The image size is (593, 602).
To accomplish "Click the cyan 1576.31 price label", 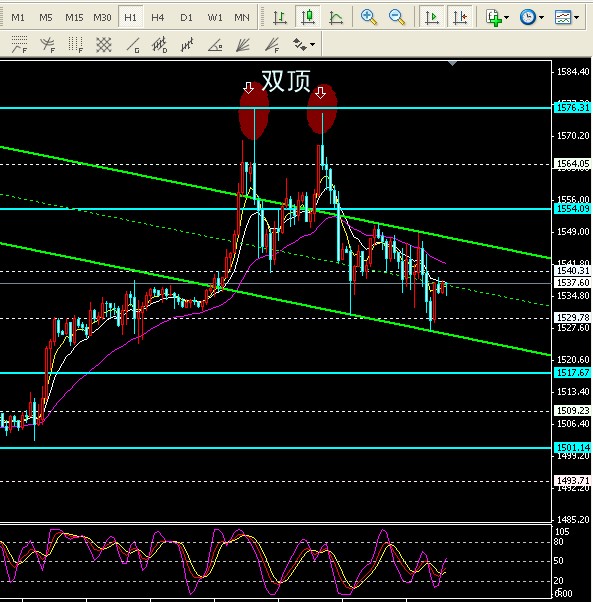I will [572, 108].
